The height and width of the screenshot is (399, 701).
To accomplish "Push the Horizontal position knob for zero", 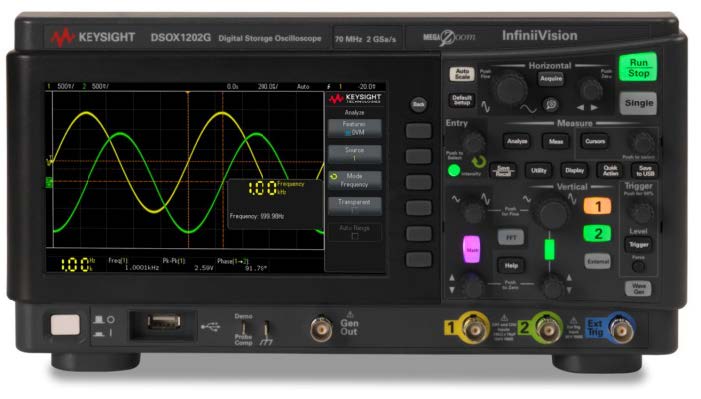I will 591,90.
